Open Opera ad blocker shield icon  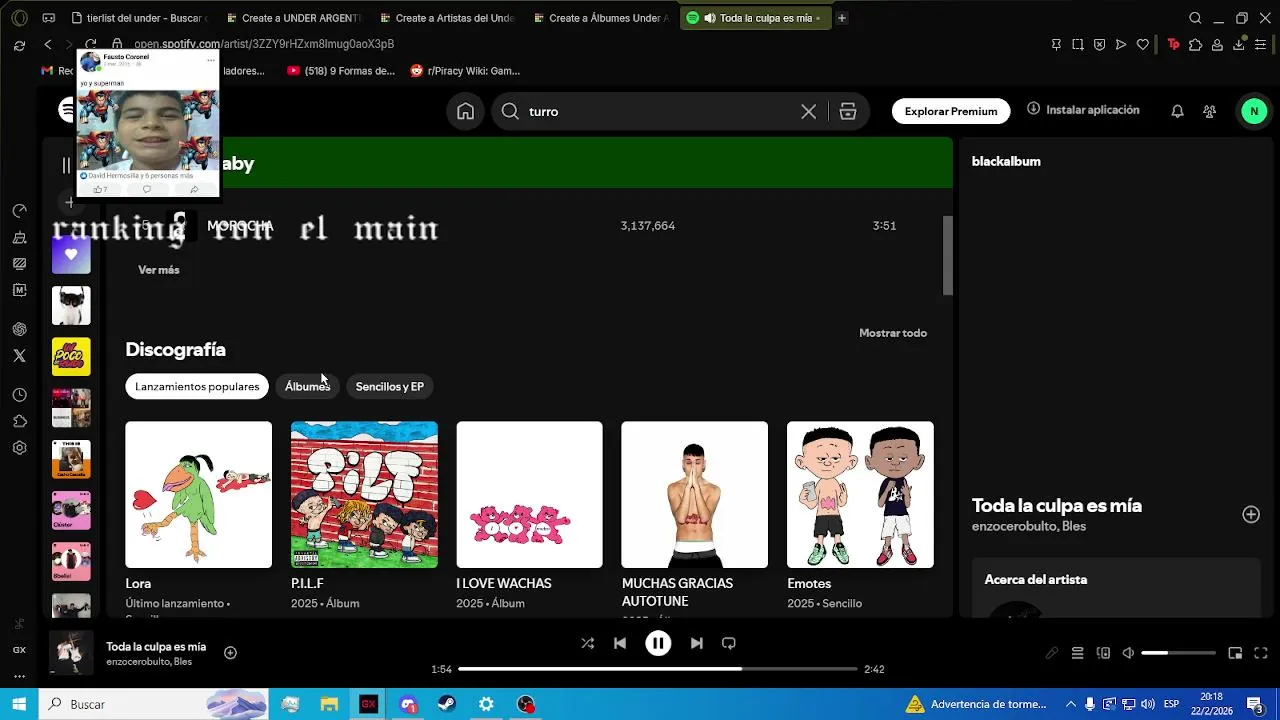(x=1099, y=44)
